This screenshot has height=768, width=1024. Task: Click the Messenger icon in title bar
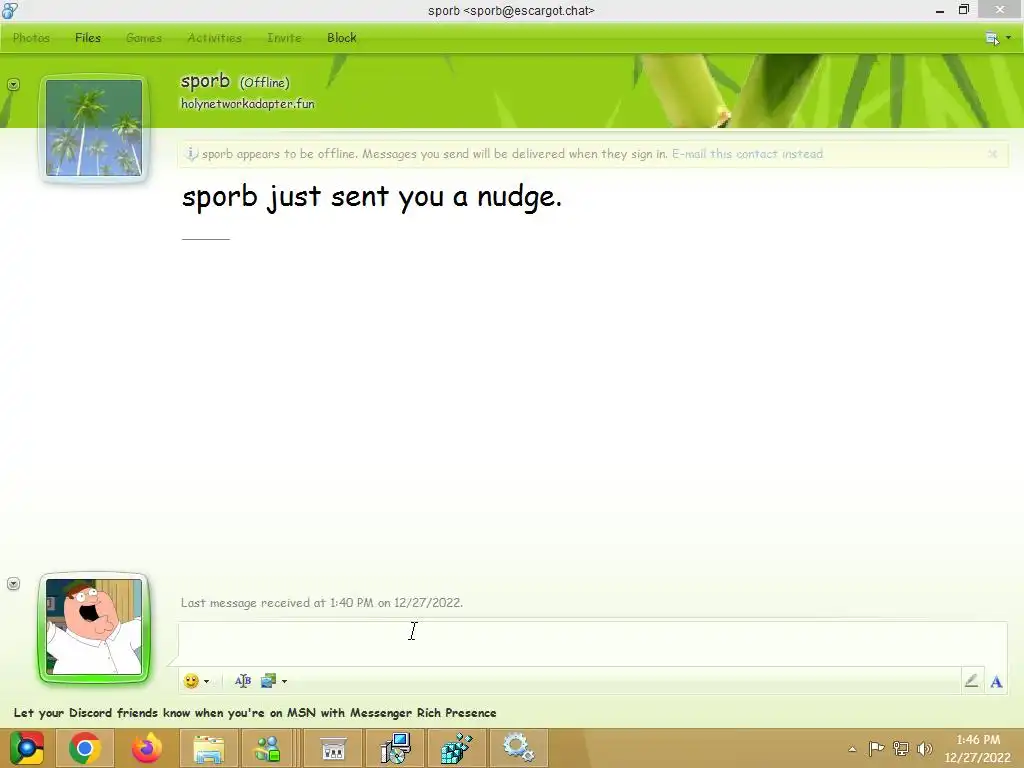[10, 10]
